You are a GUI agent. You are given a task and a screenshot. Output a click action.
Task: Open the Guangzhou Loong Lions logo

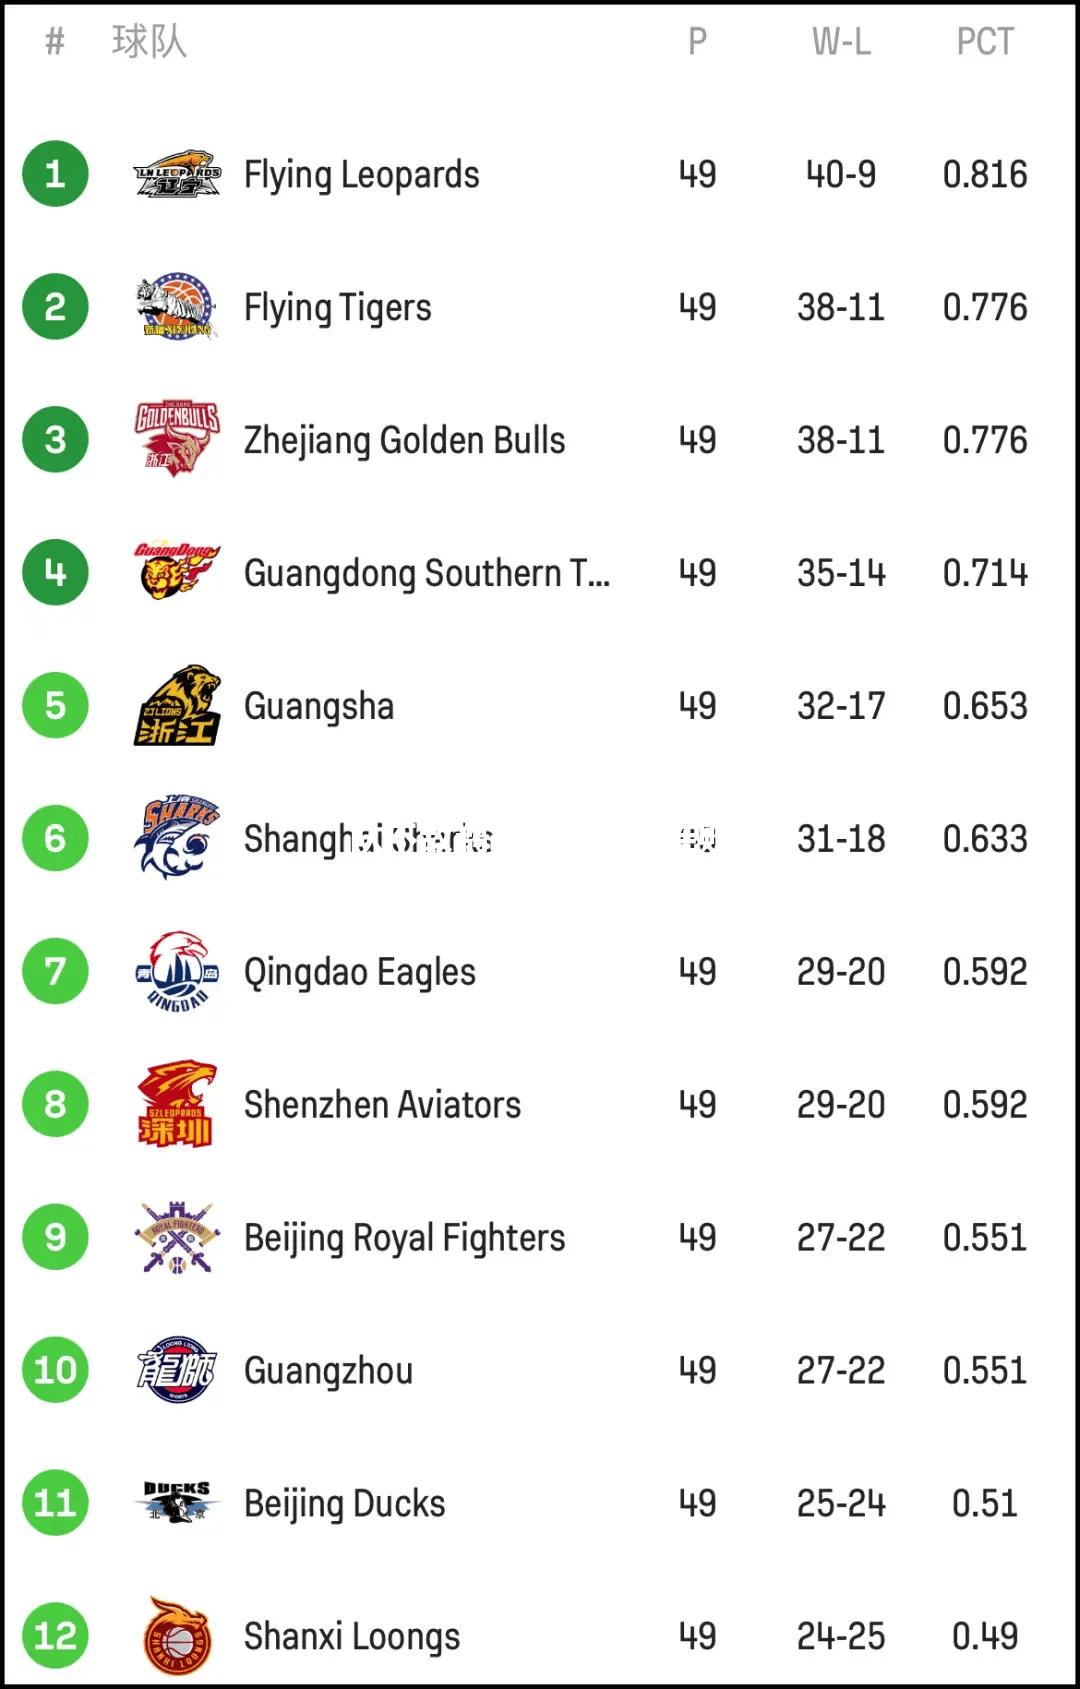pyautogui.click(x=177, y=1369)
